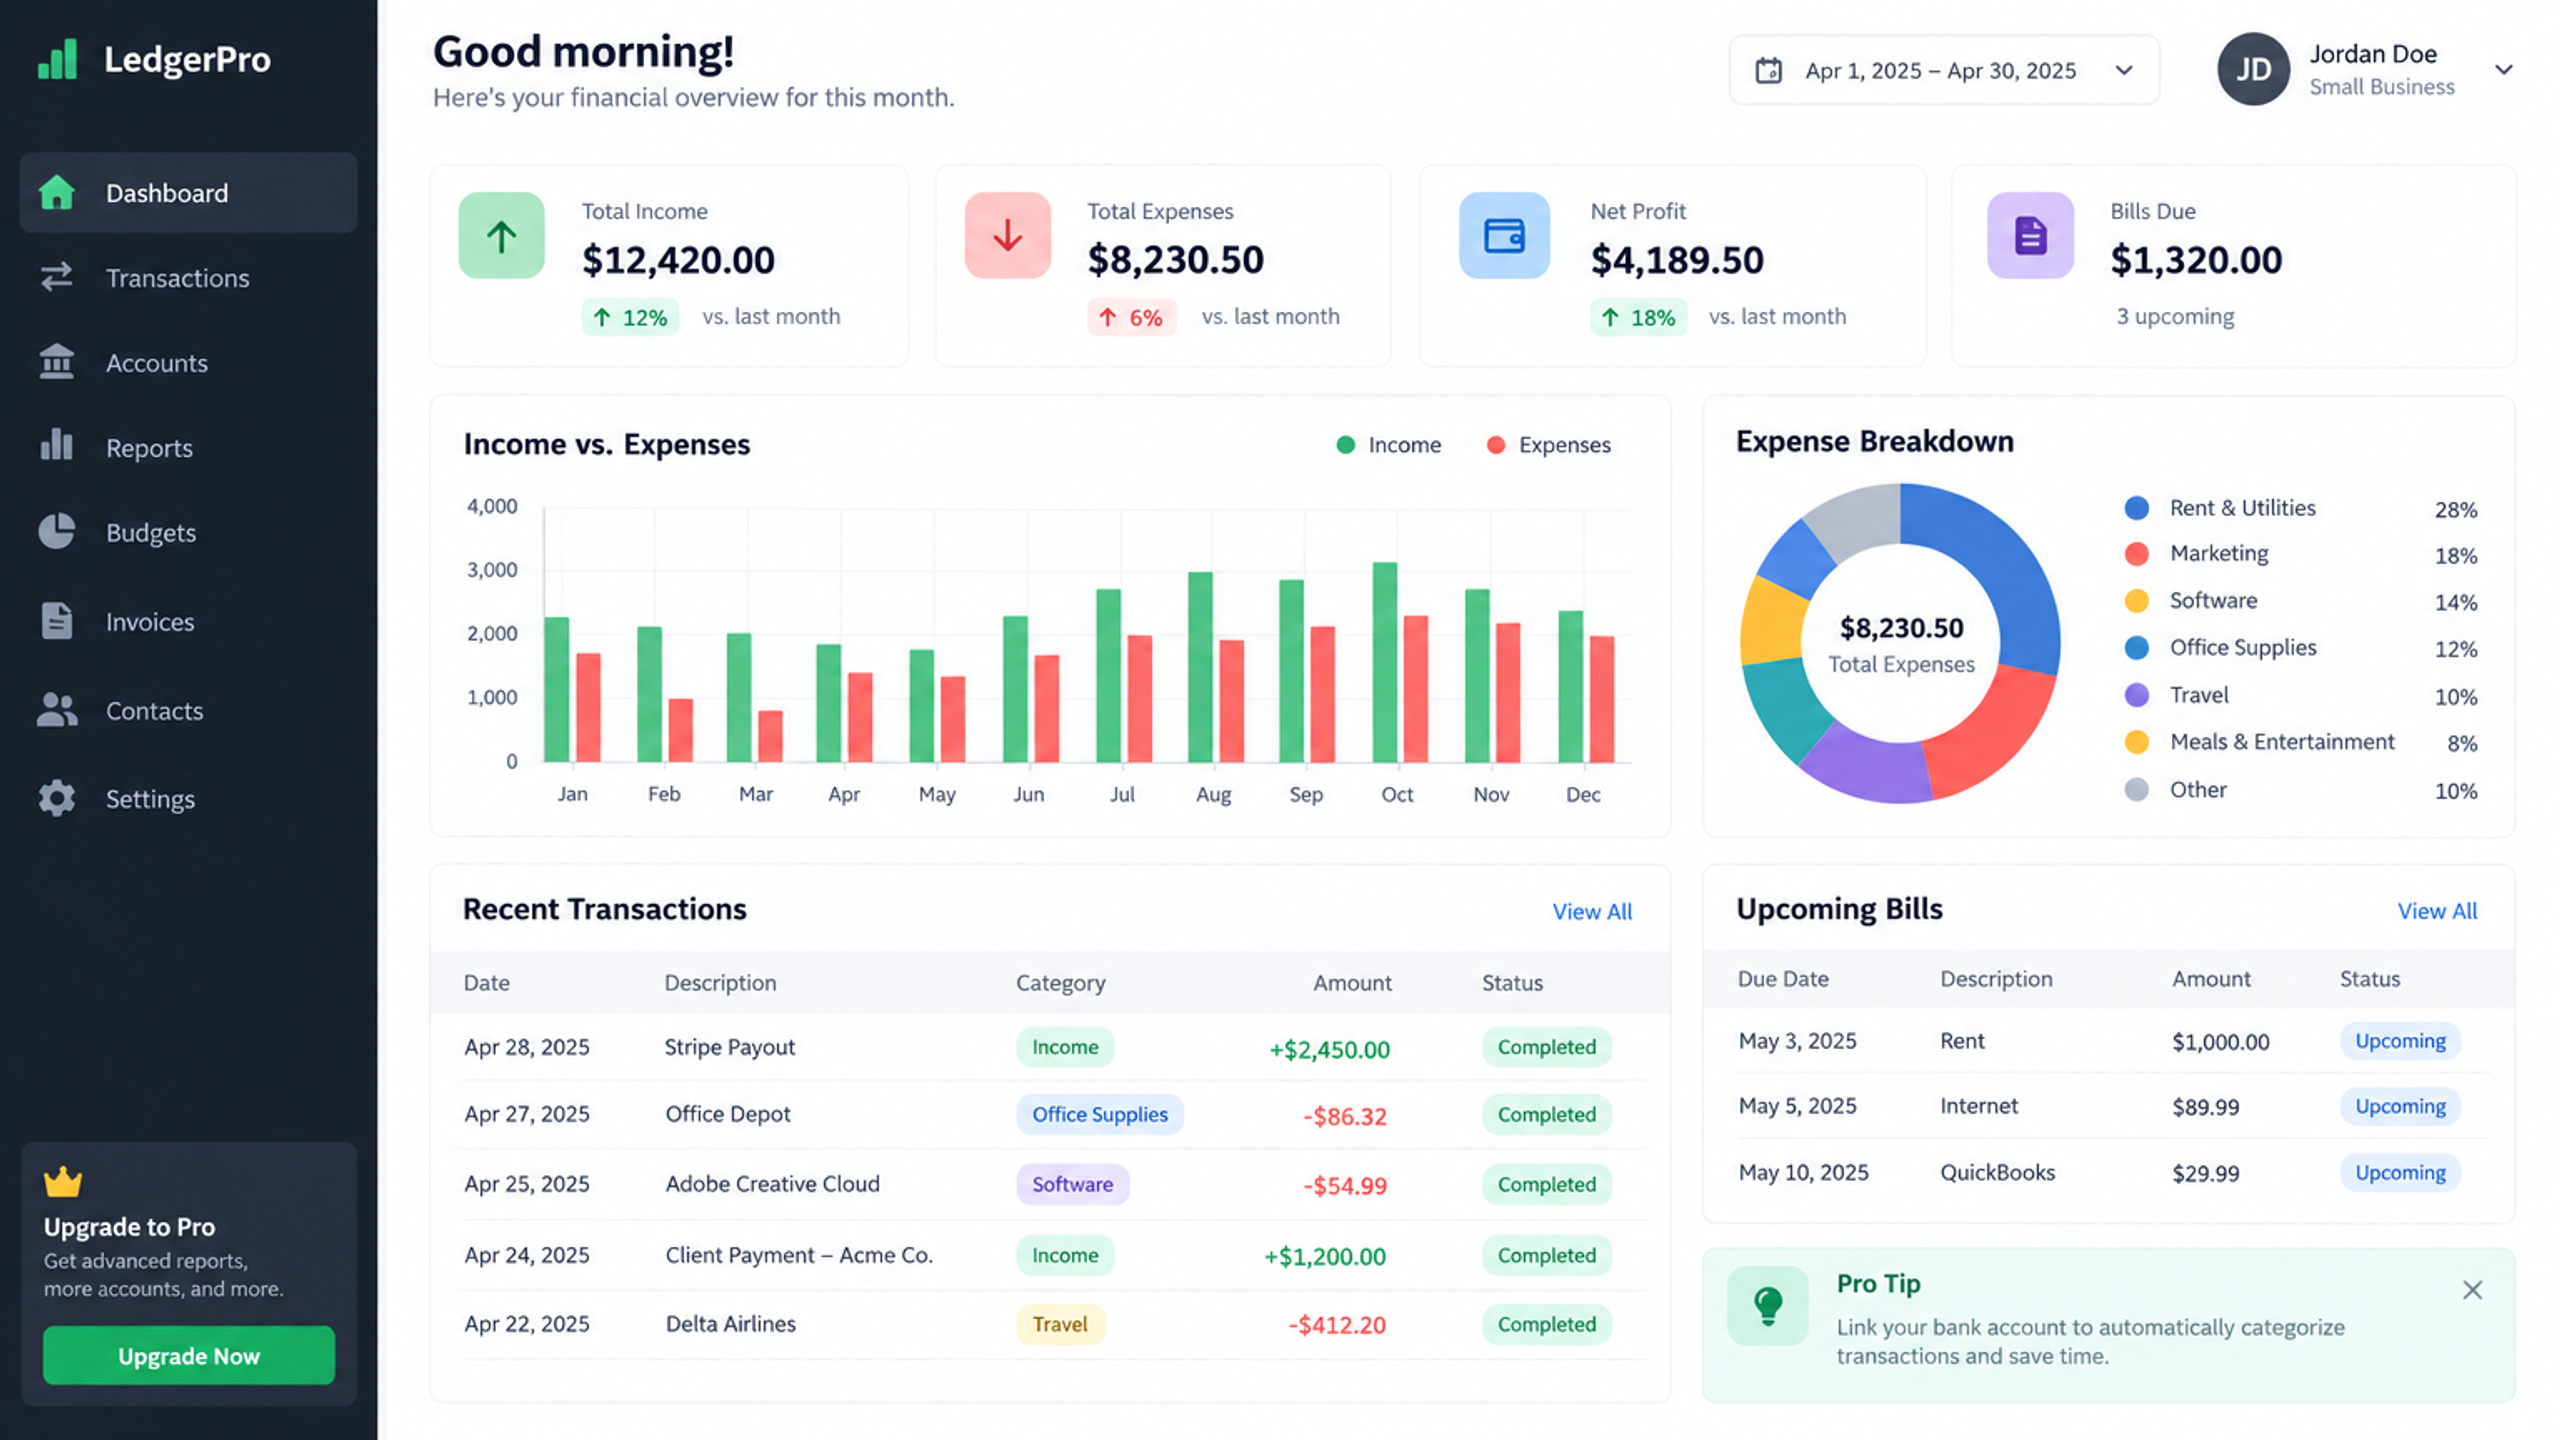Select the QuickBooks bill row

point(2108,1172)
